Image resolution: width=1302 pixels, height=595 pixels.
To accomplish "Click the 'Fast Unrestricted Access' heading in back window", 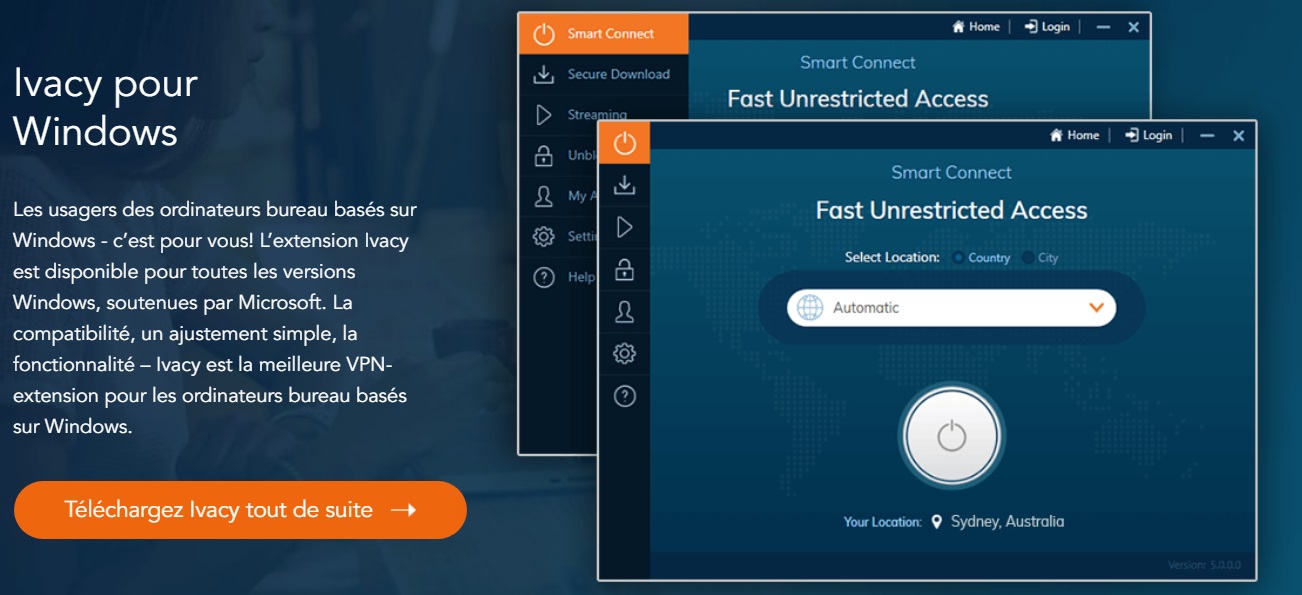I will click(858, 99).
